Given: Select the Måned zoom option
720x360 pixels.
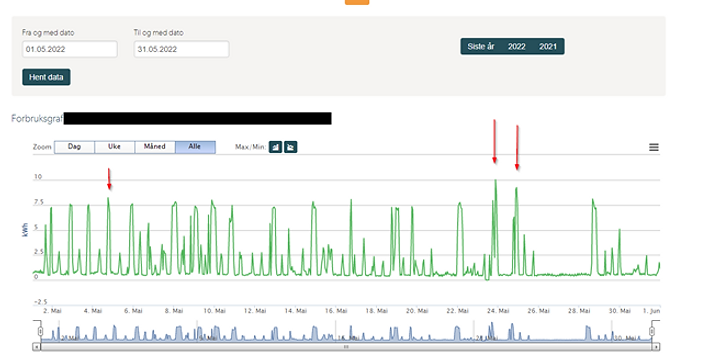Looking at the screenshot, I should pos(155,147).
